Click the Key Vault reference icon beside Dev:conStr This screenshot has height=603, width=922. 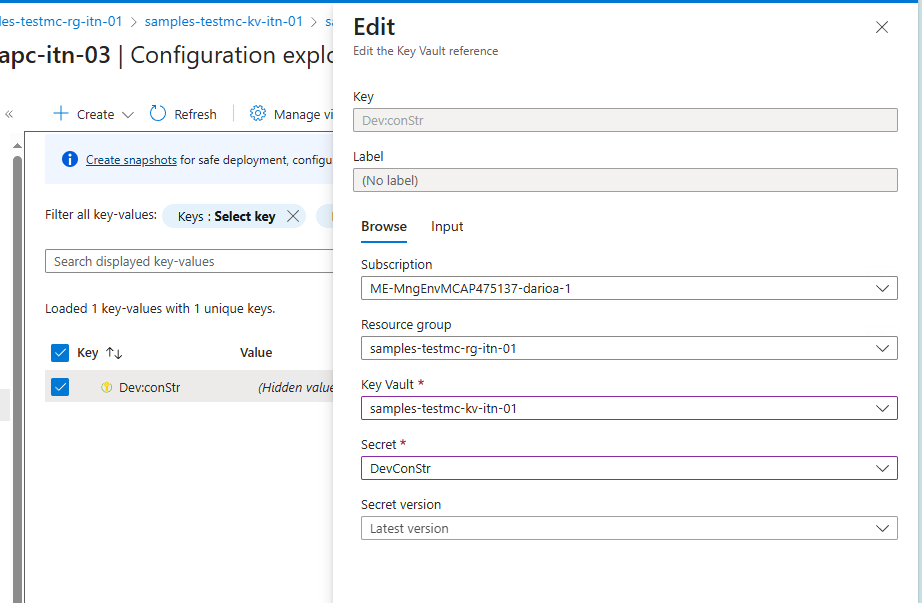107,388
